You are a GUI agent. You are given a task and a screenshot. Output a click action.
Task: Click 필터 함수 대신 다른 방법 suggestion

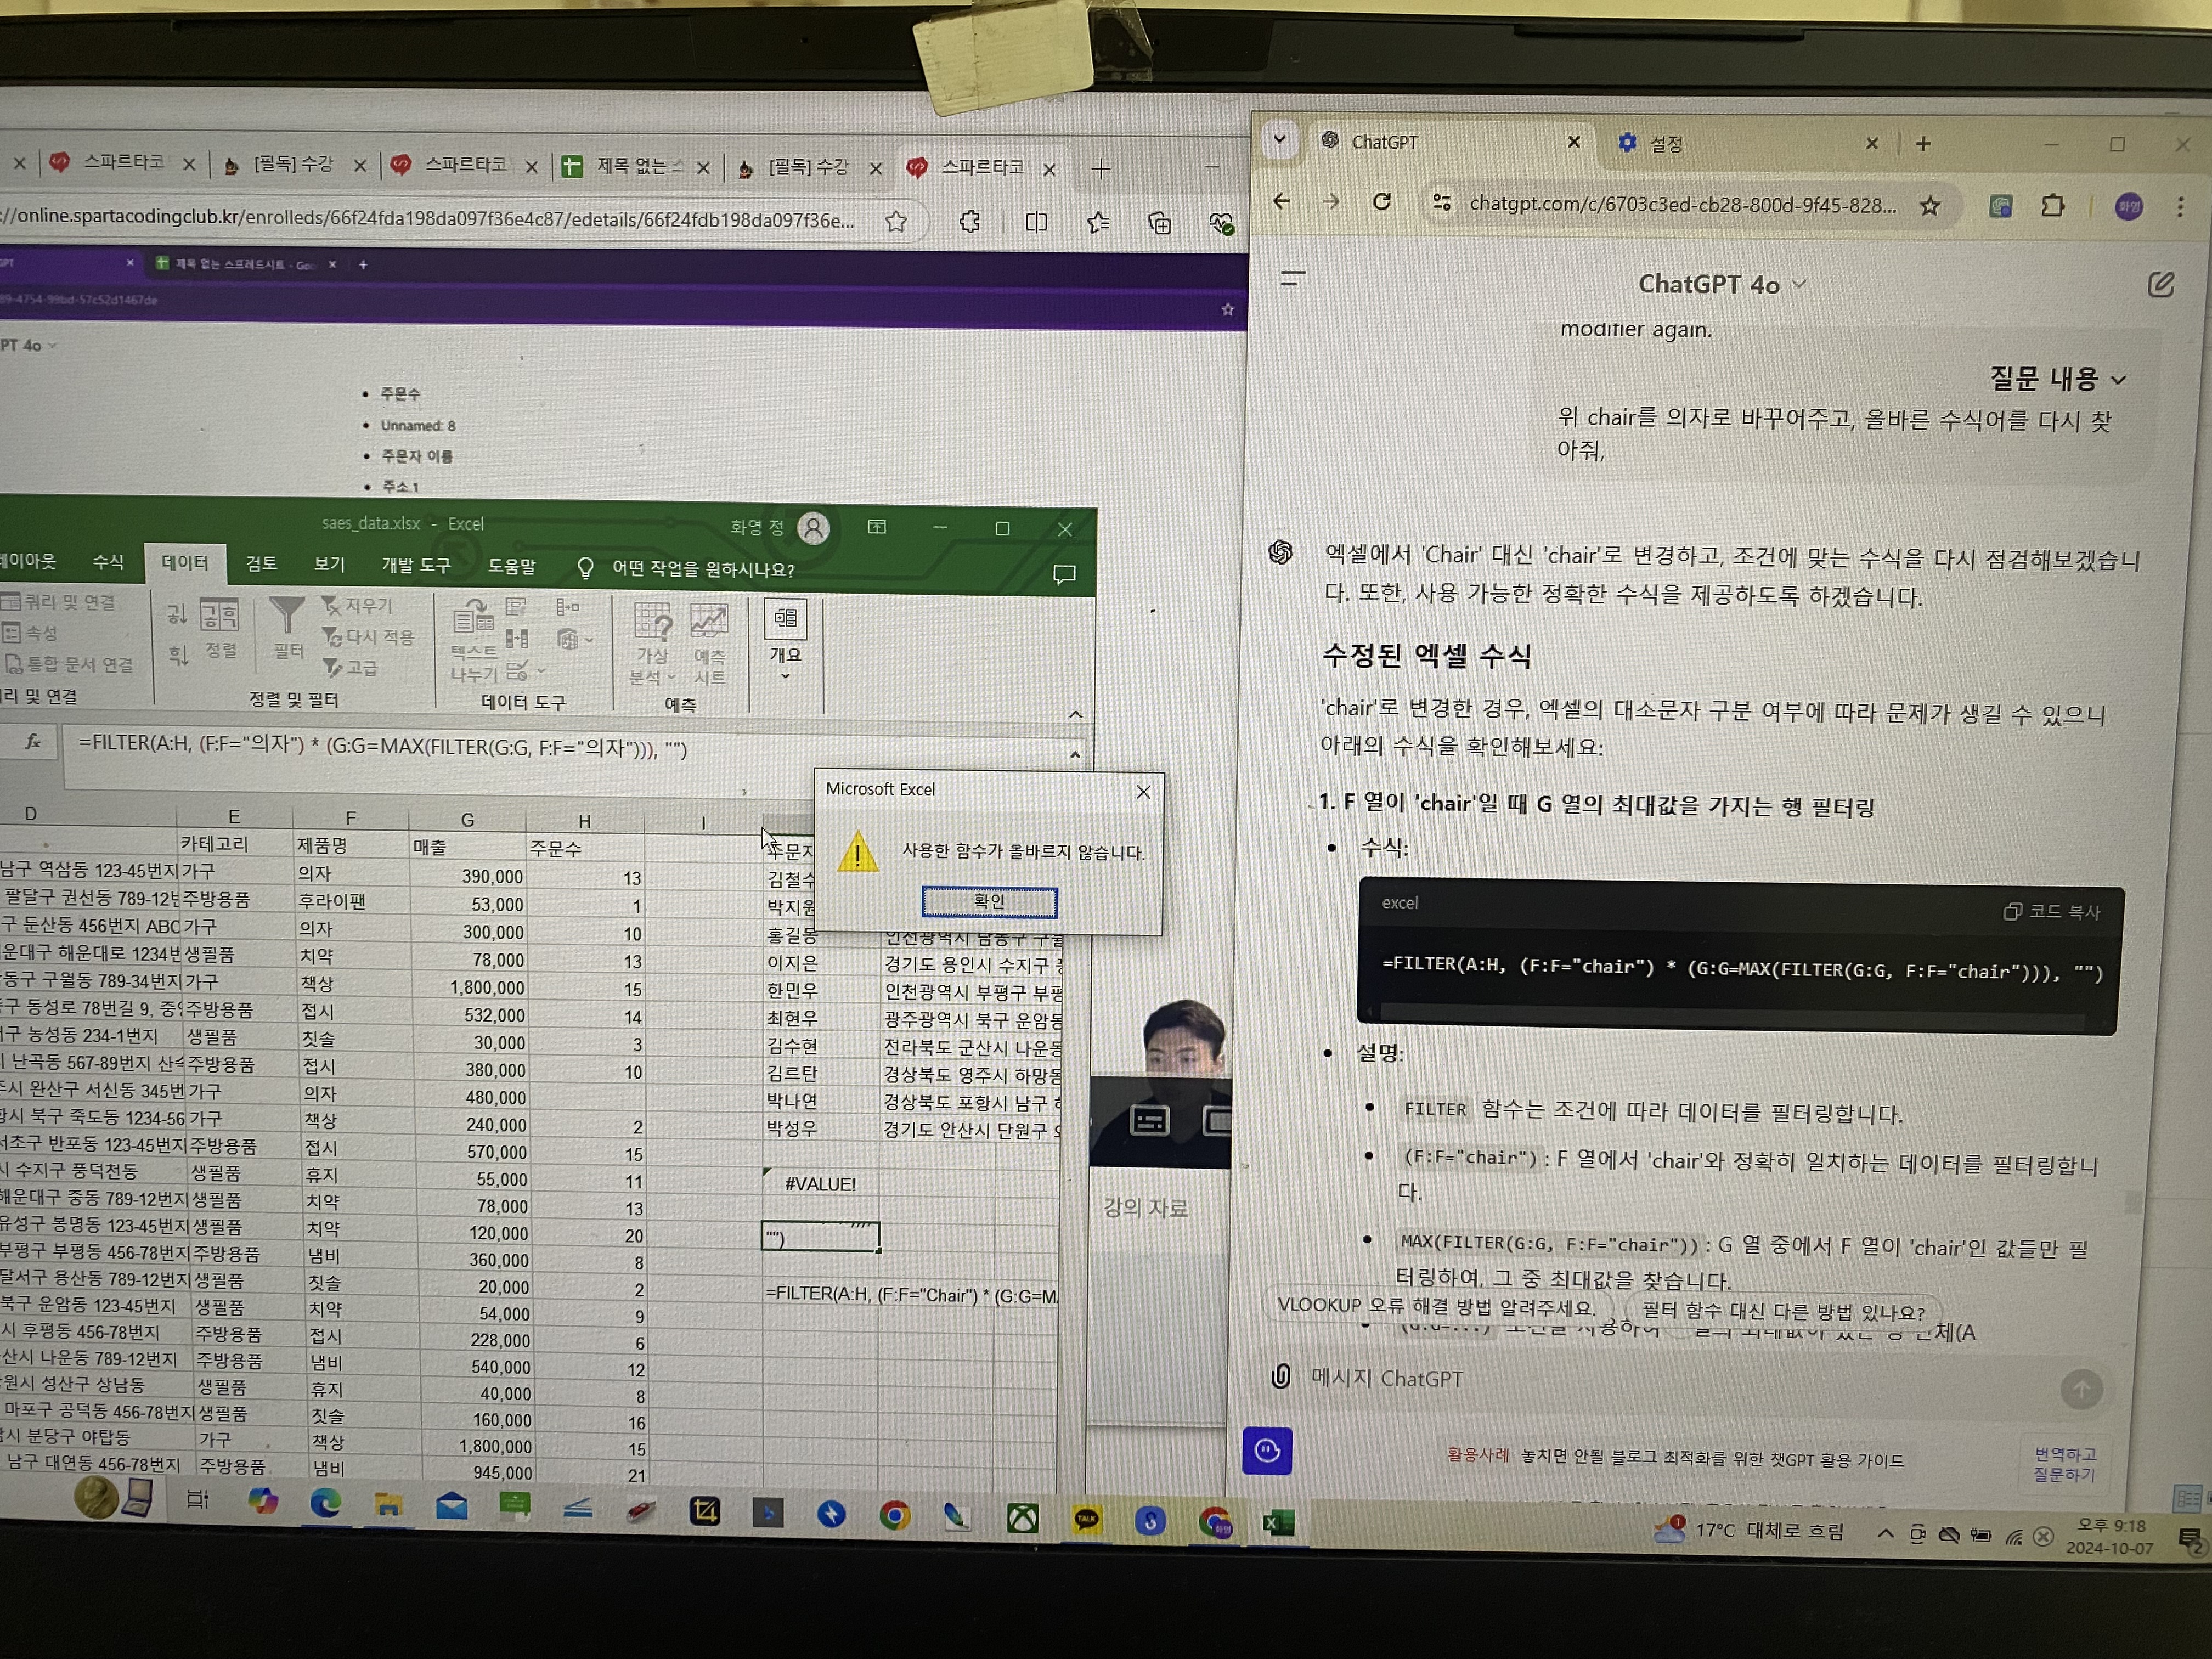click(x=1783, y=1311)
